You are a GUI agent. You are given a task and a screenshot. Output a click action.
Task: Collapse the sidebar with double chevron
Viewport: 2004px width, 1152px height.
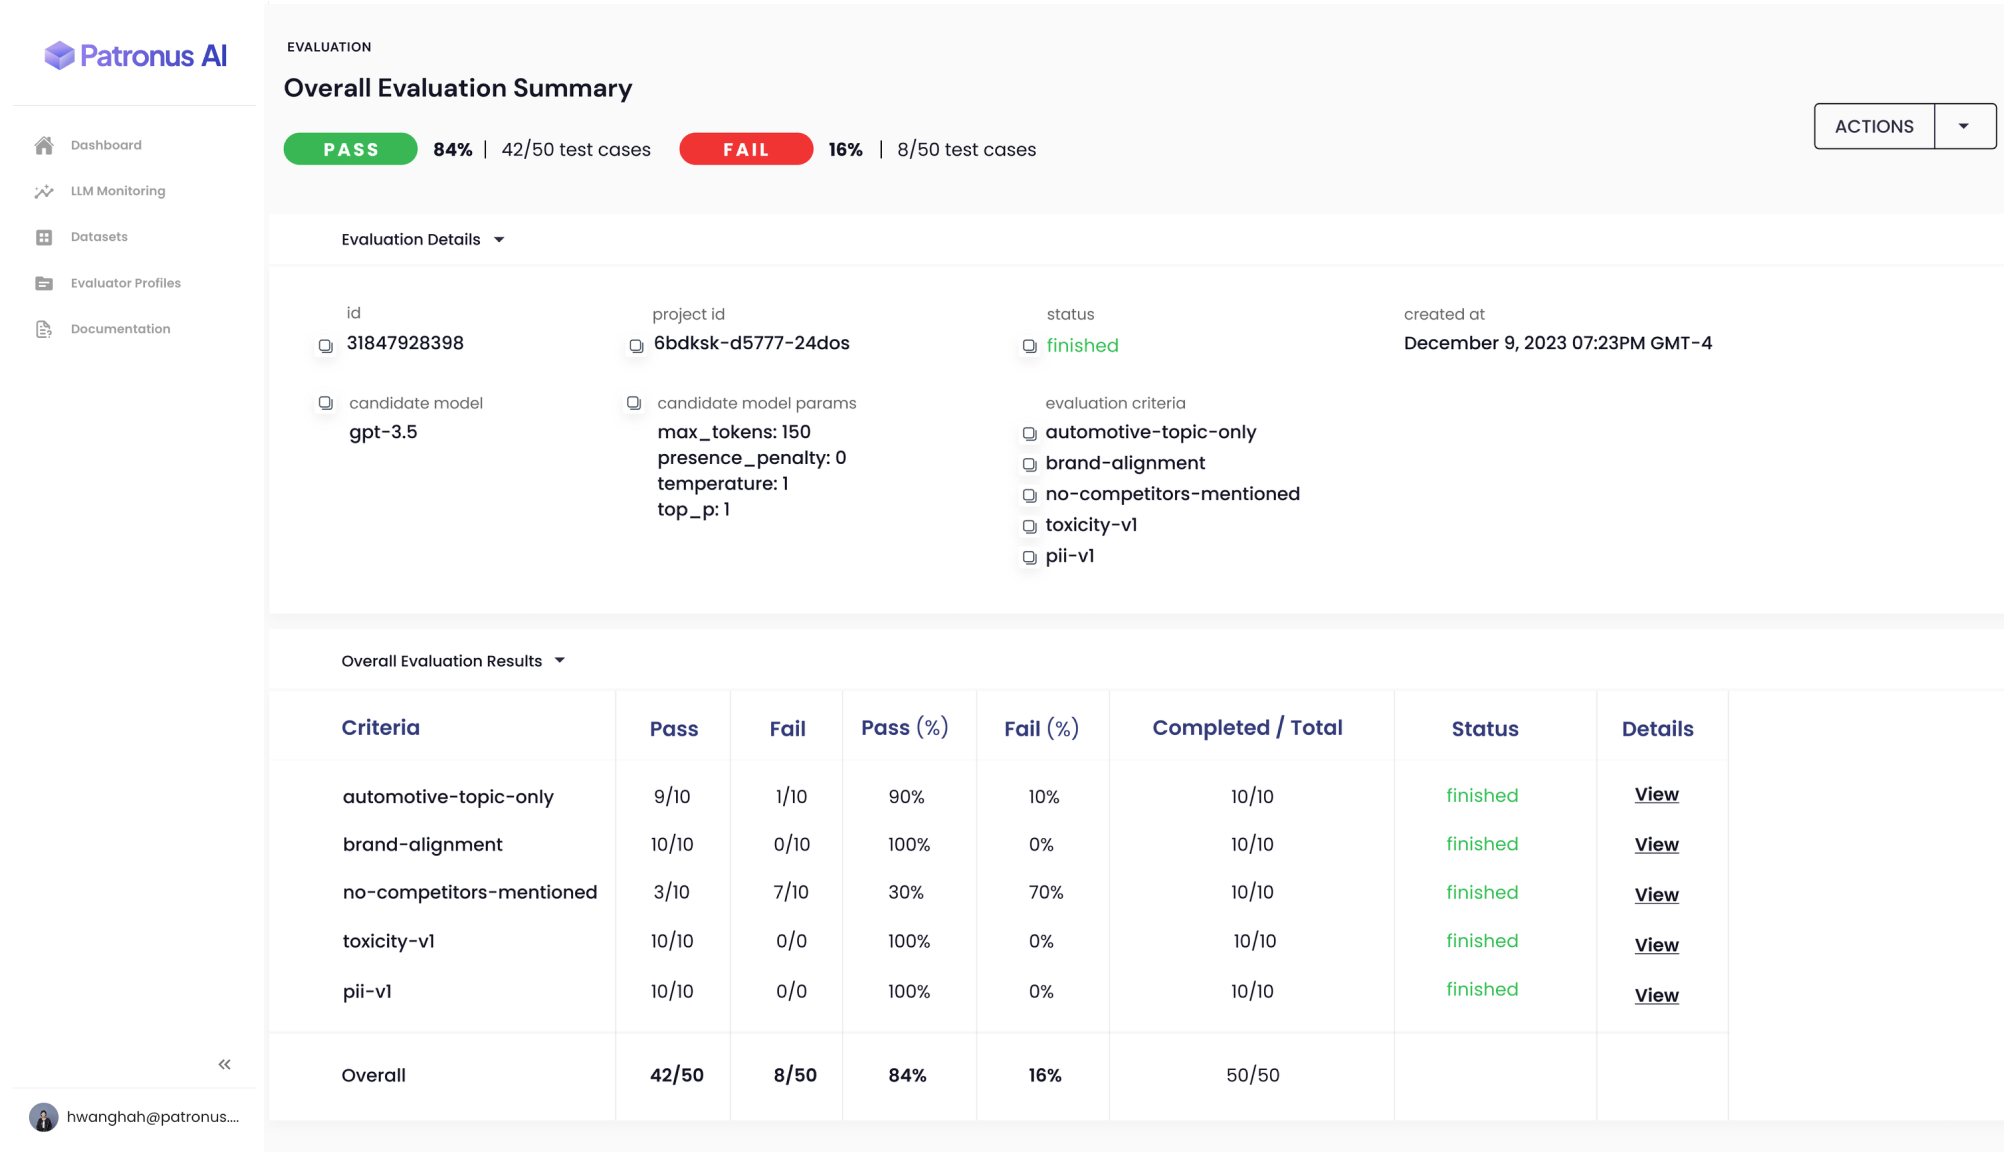(224, 1064)
